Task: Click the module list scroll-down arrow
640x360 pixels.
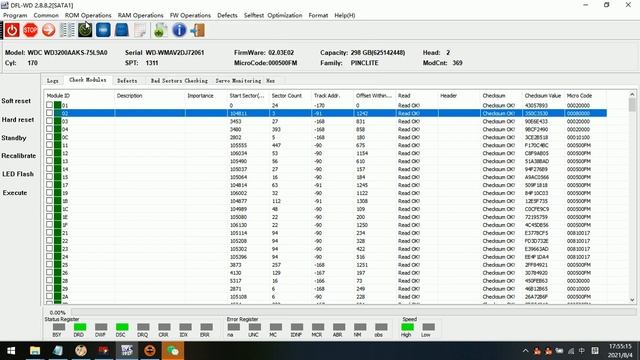Action: 632,300
